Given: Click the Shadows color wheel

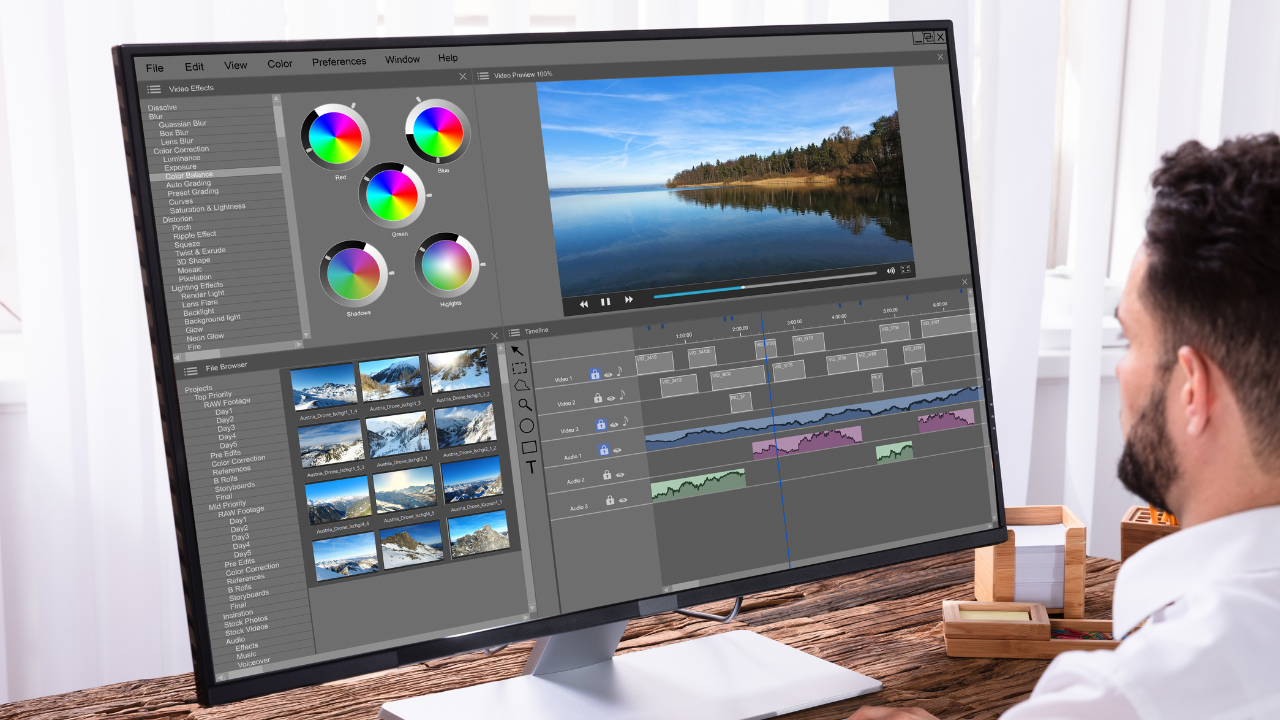Looking at the screenshot, I should [354, 273].
